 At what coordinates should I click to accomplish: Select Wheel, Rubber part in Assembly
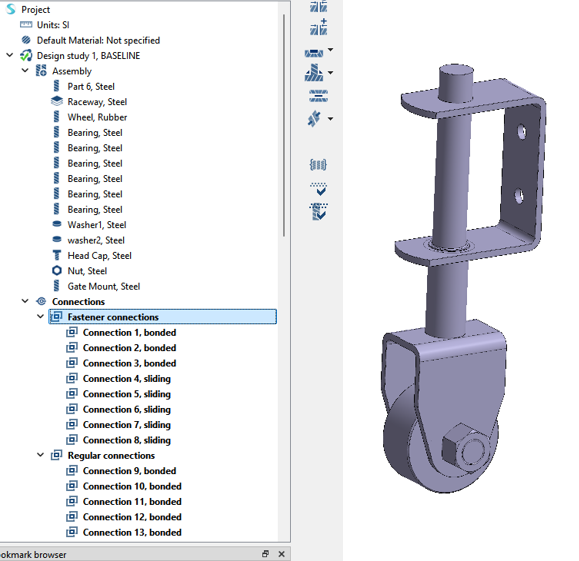[97, 117]
